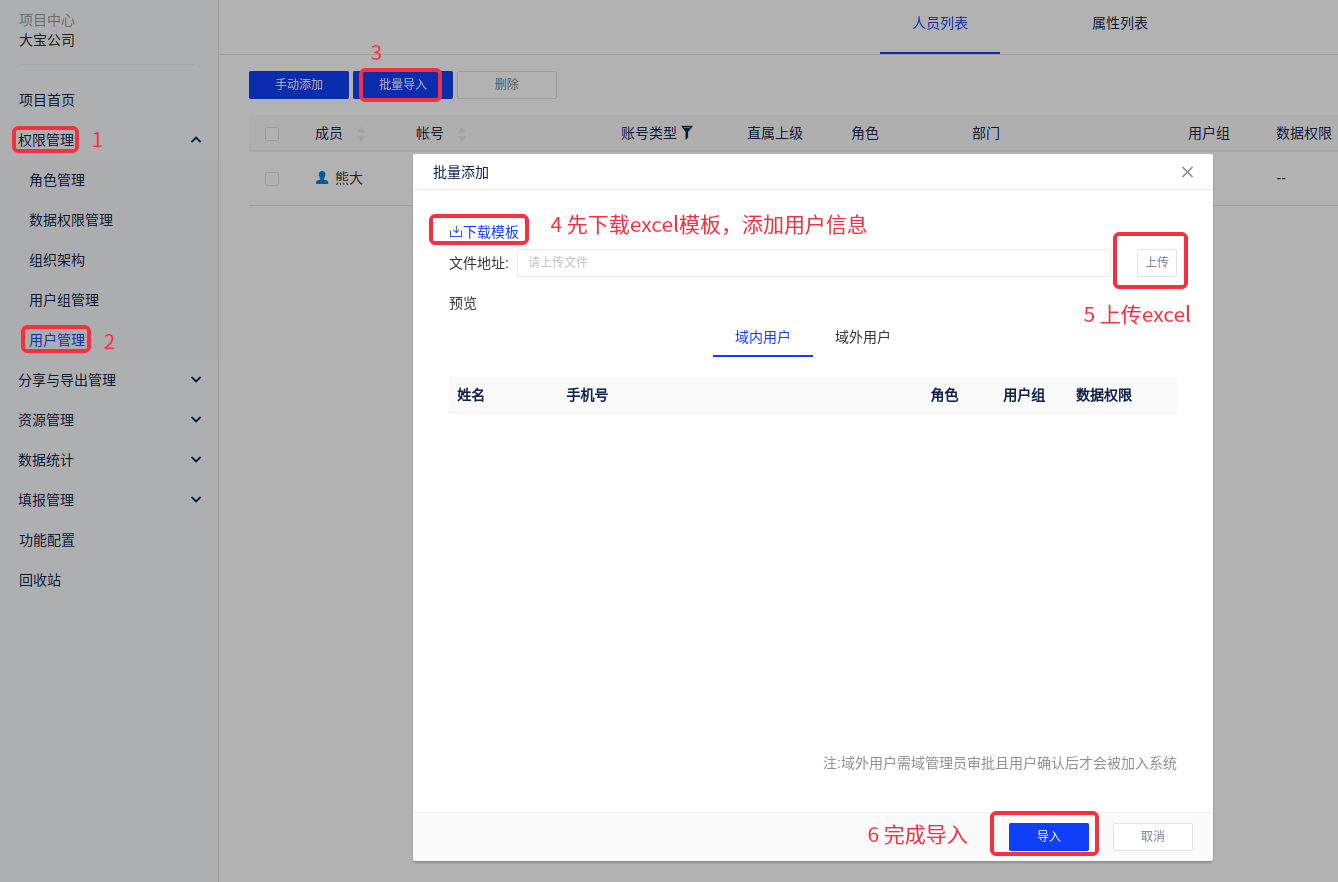Click the 手动添加 button
This screenshot has width=1338, height=882.
(299, 85)
